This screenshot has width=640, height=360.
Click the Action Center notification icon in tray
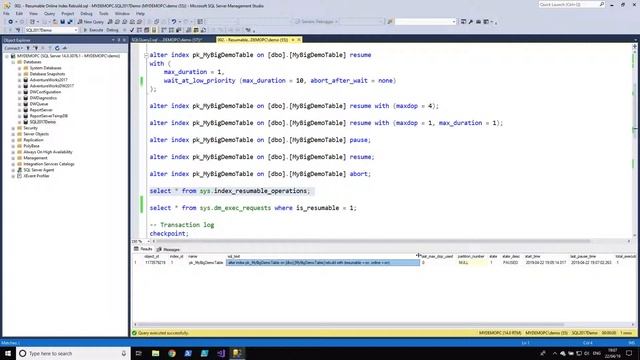pos(629,353)
